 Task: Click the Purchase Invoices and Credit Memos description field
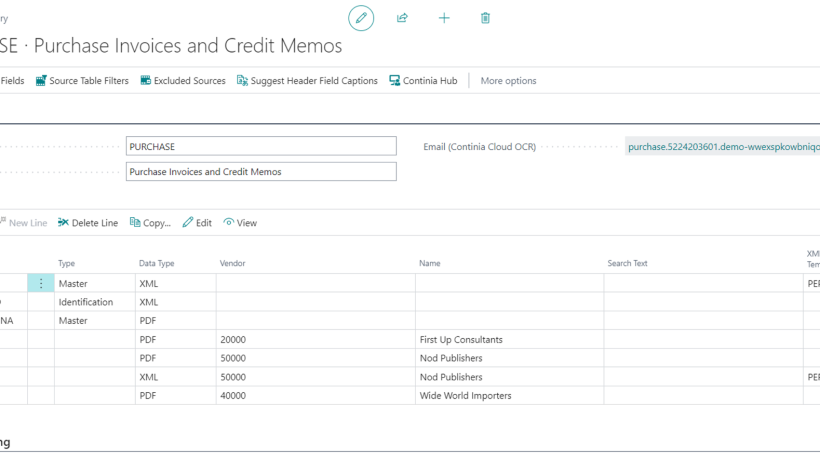[261, 172]
